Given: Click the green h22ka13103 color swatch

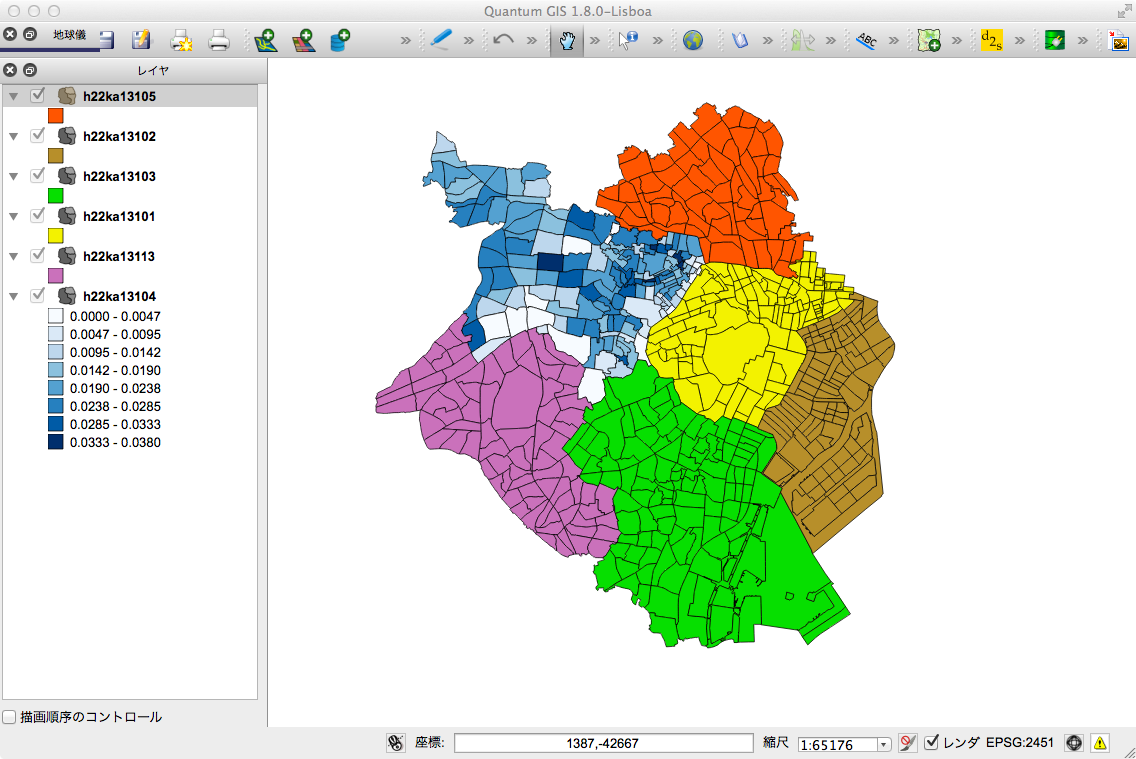Looking at the screenshot, I should tap(56, 195).
